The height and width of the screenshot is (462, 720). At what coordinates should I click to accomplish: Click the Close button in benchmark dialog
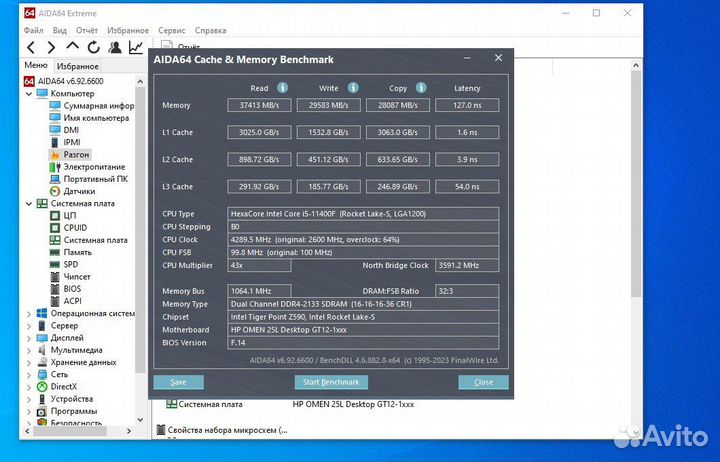pos(483,382)
